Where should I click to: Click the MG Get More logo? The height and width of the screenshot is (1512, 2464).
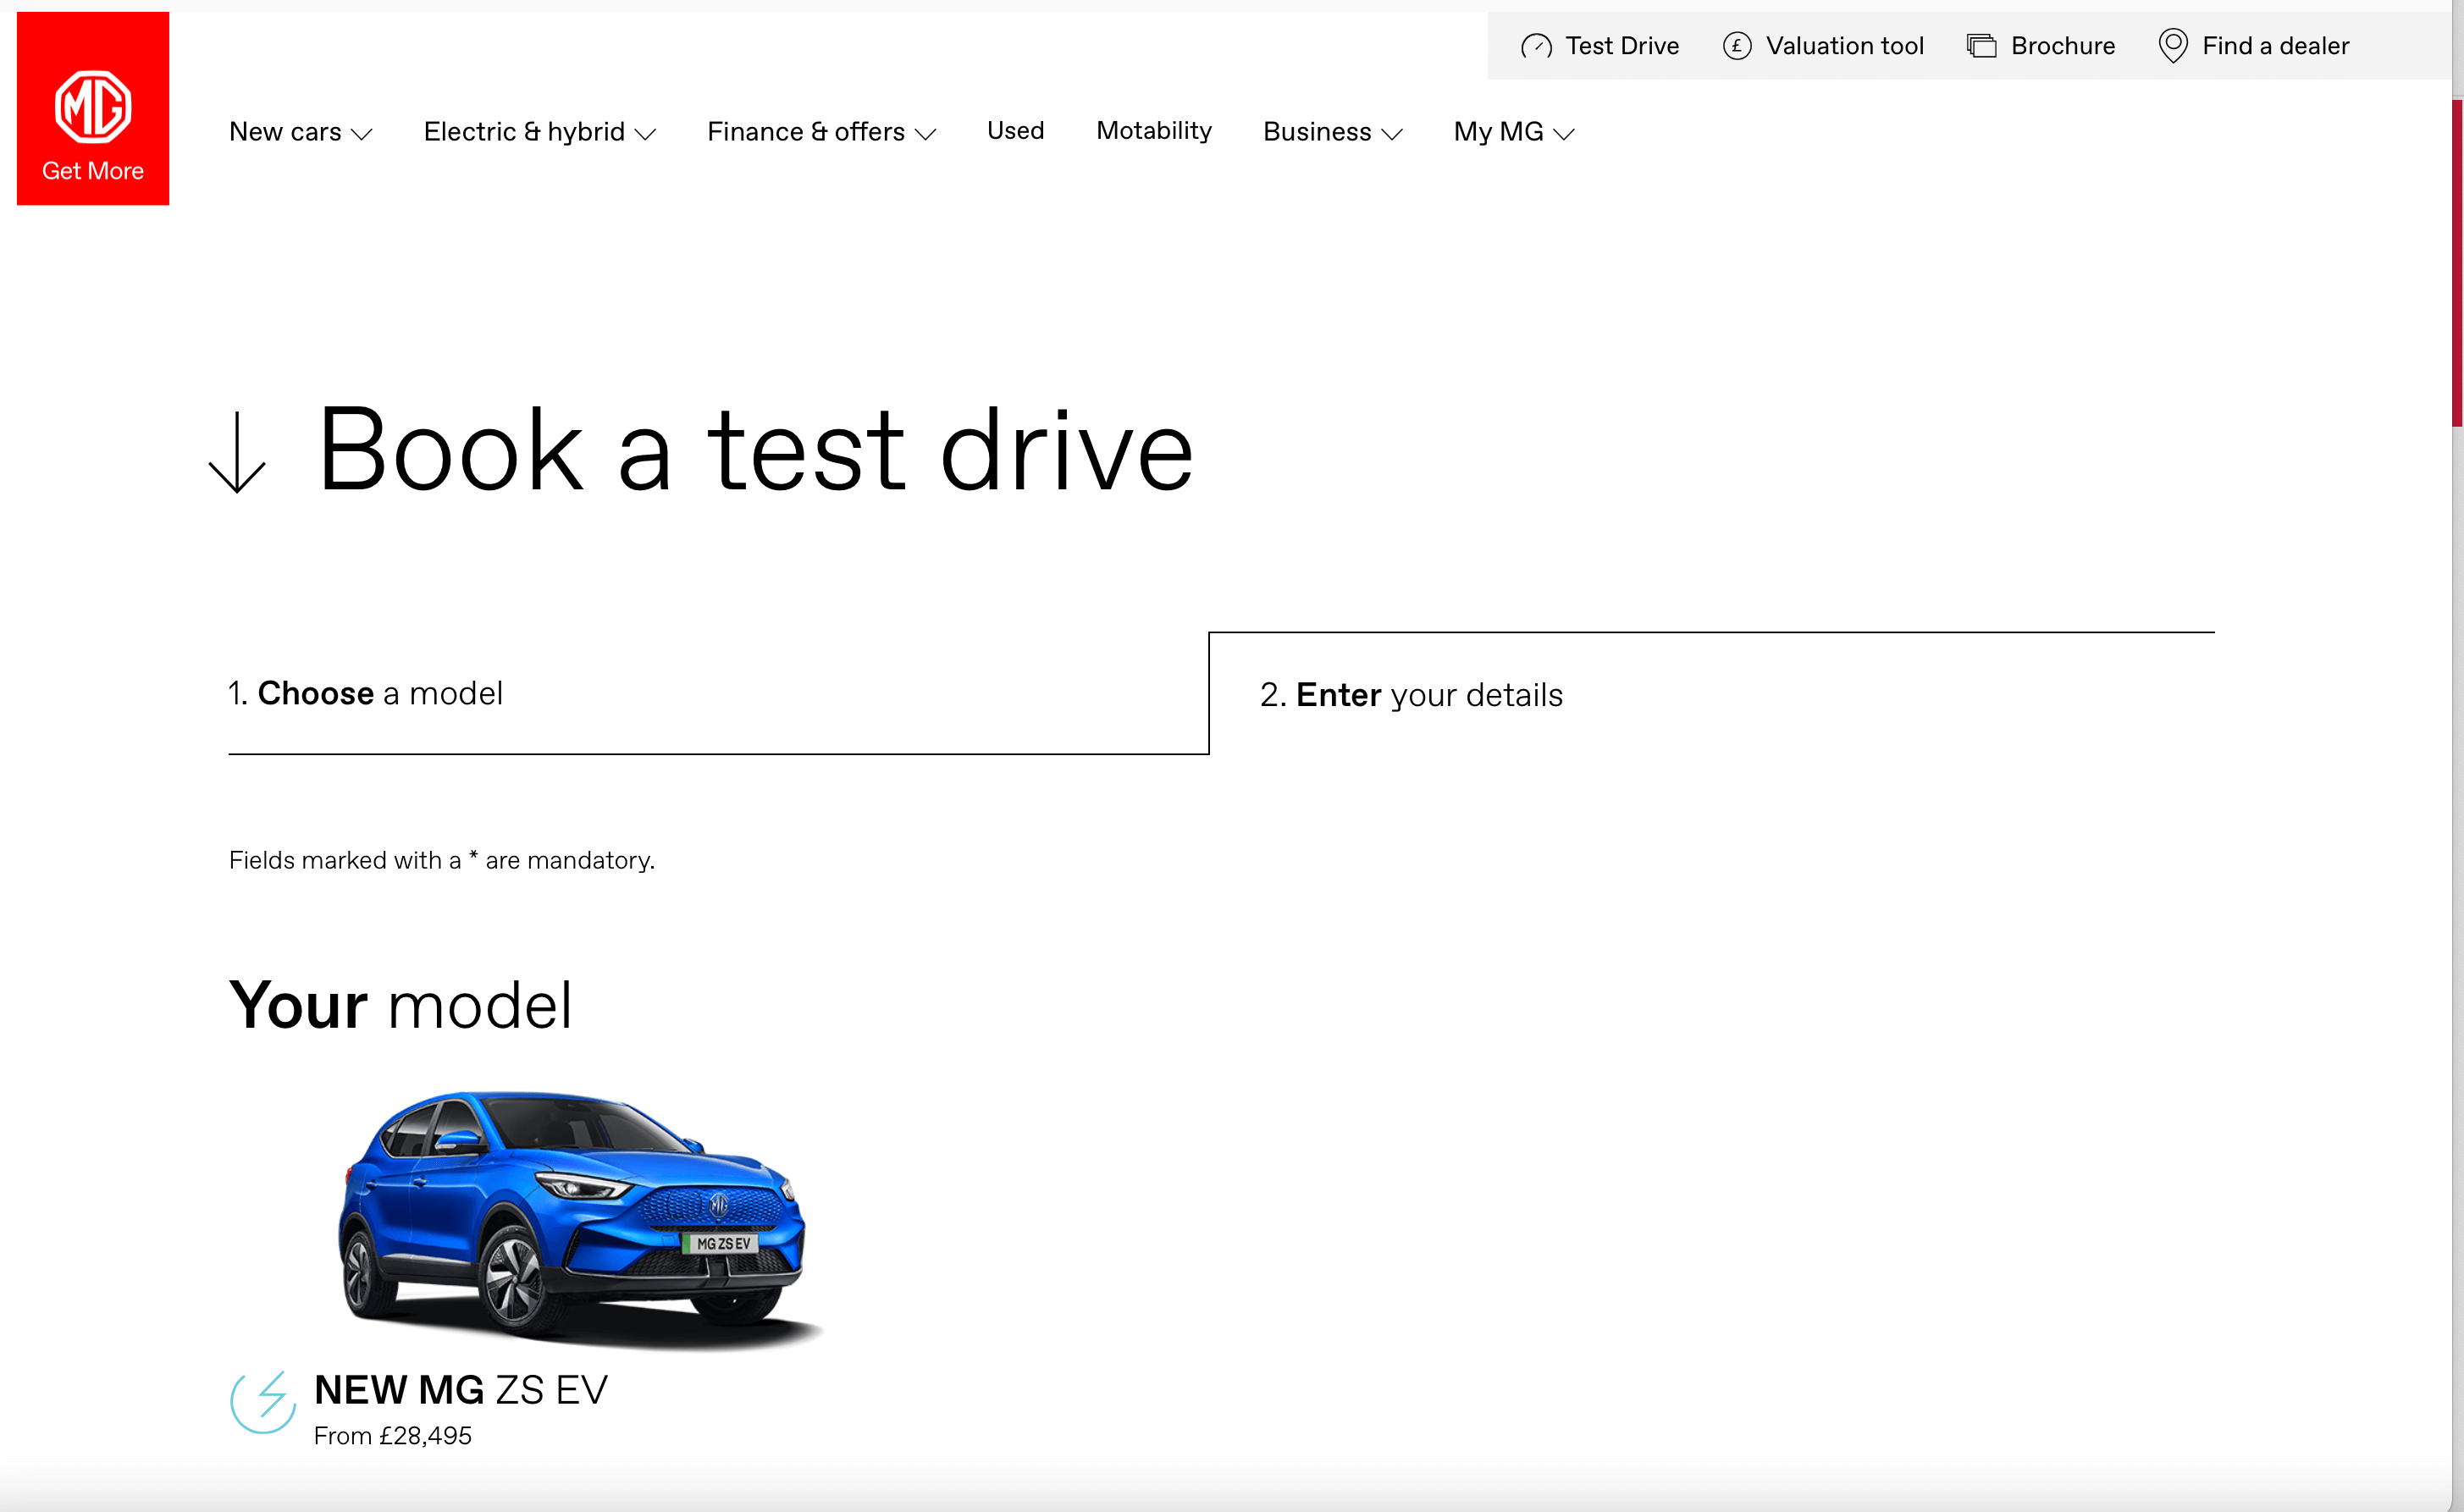point(93,108)
